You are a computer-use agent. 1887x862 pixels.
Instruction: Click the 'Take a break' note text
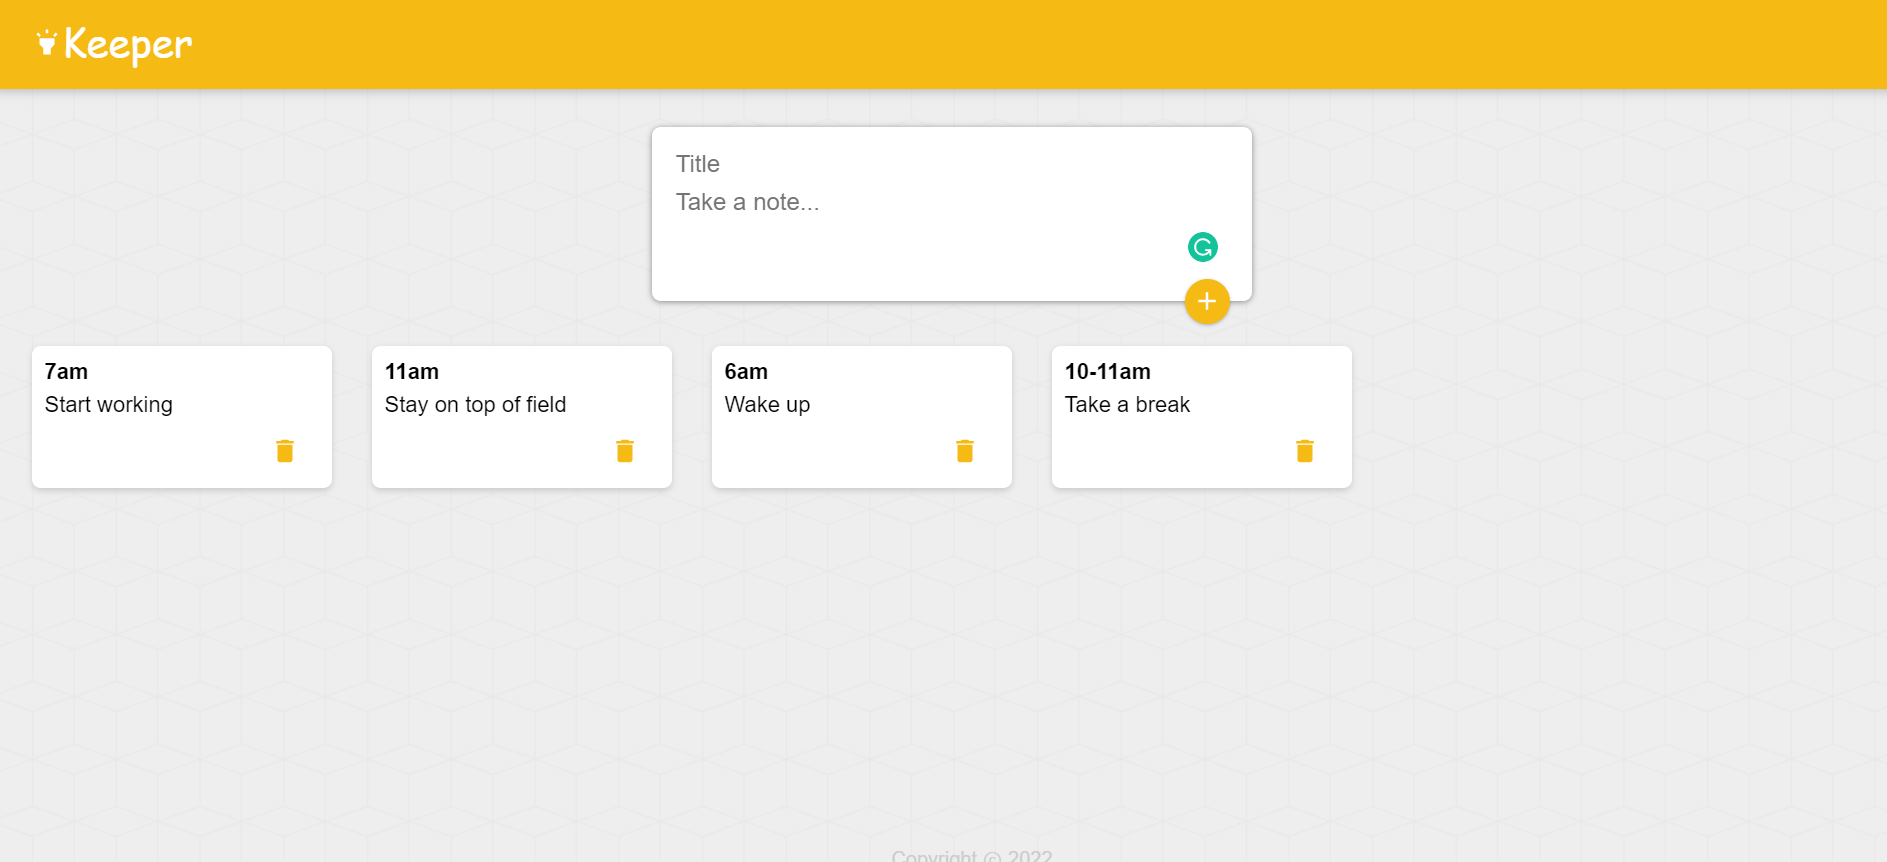pyautogui.click(x=1127, y=405)
